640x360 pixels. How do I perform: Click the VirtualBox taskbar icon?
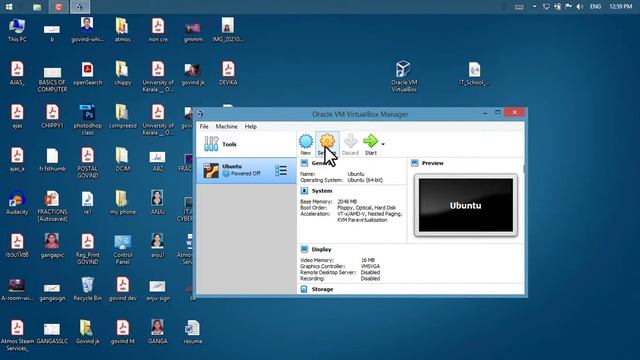(x=80, y=7)
